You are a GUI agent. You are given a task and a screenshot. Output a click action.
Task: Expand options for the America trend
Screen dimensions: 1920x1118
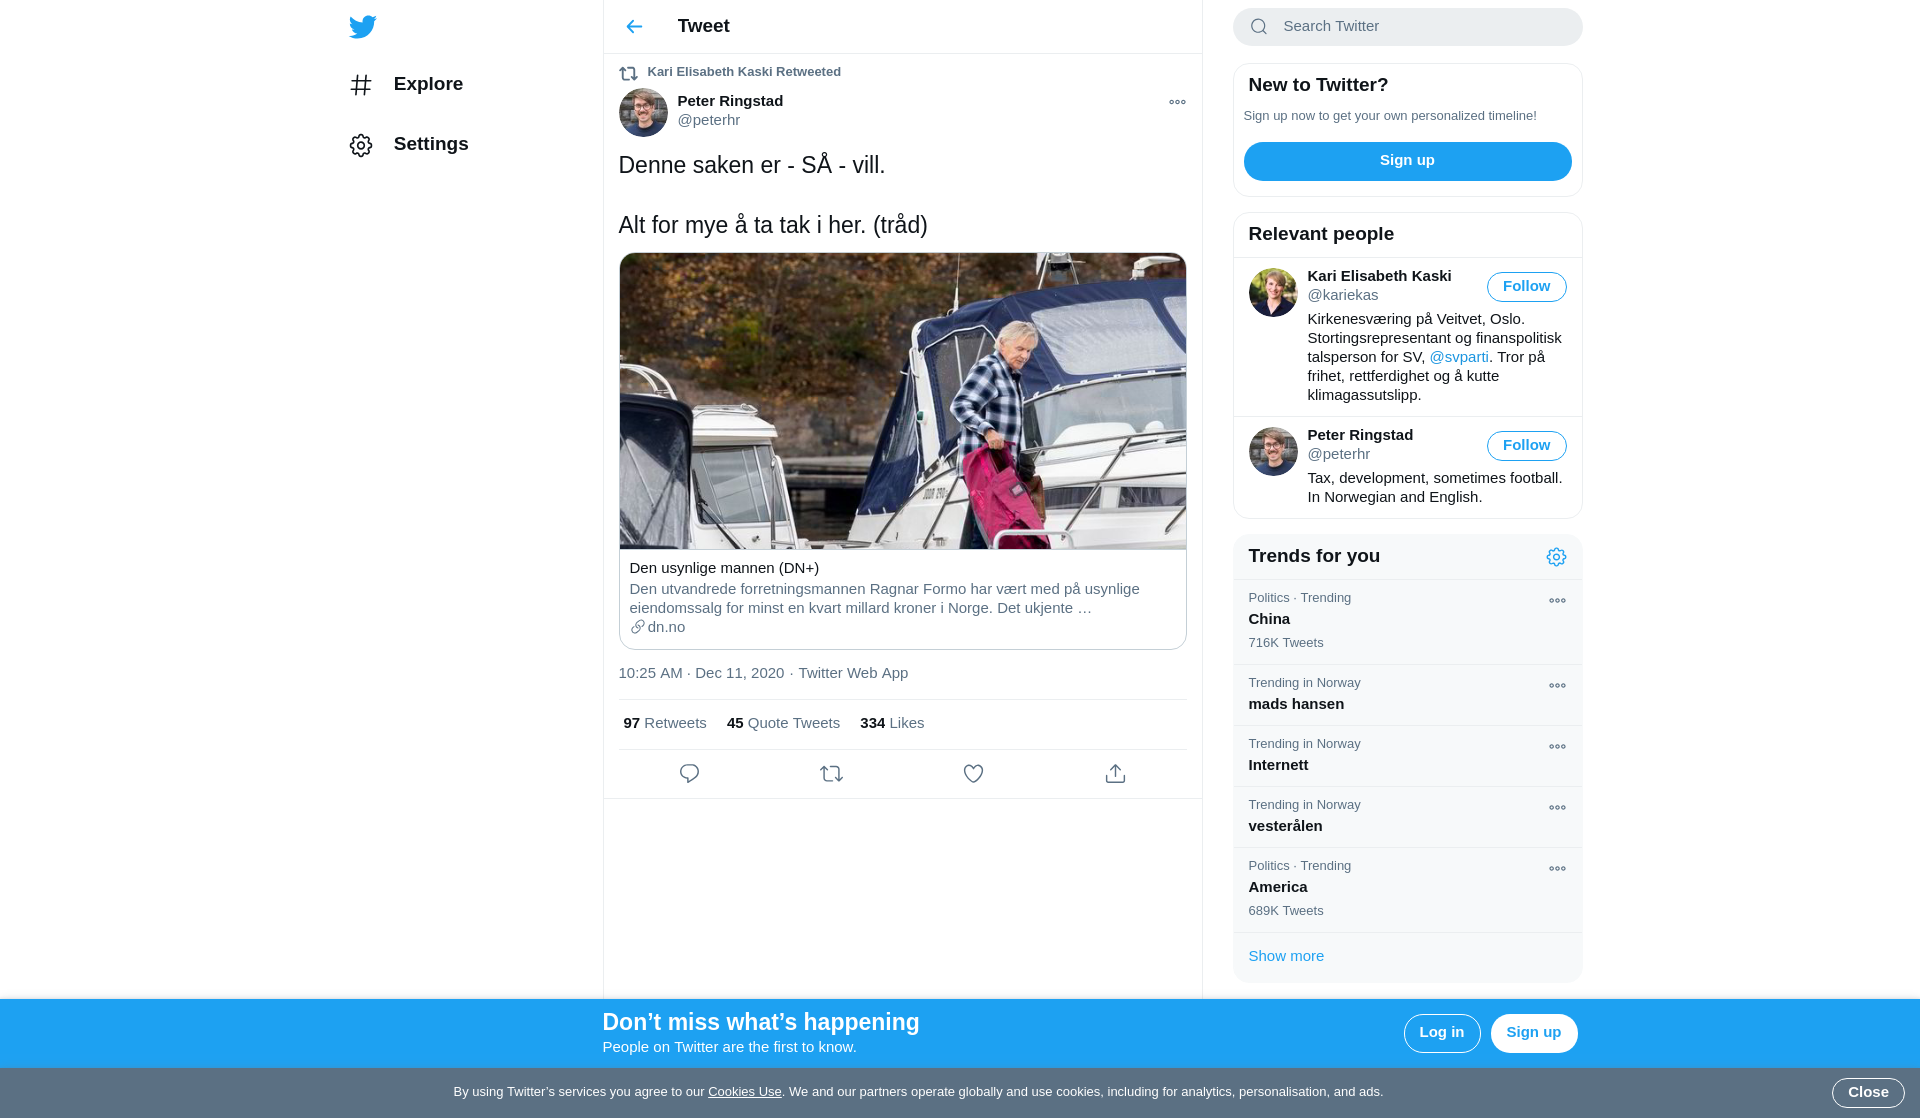(x=1557, y=869)
